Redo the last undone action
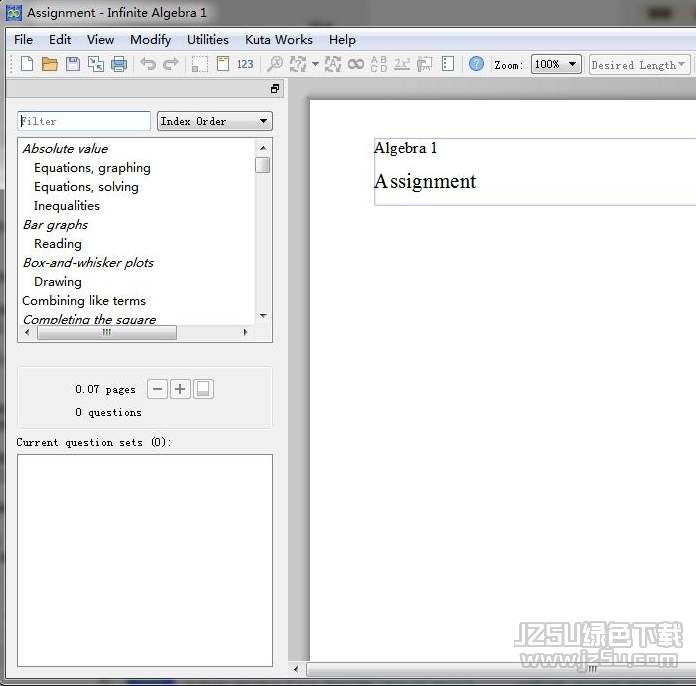This screenshot has height=686, width=696. [x=171, y=64]
